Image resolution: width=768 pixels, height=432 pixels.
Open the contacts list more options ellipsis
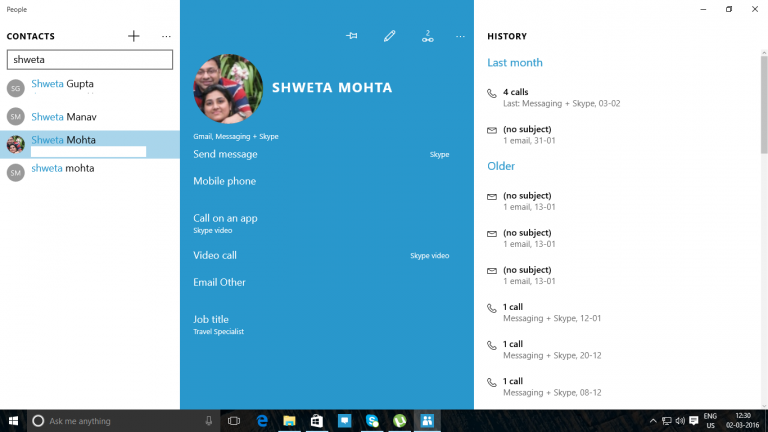pyautogui.click(x=166, y=36)
